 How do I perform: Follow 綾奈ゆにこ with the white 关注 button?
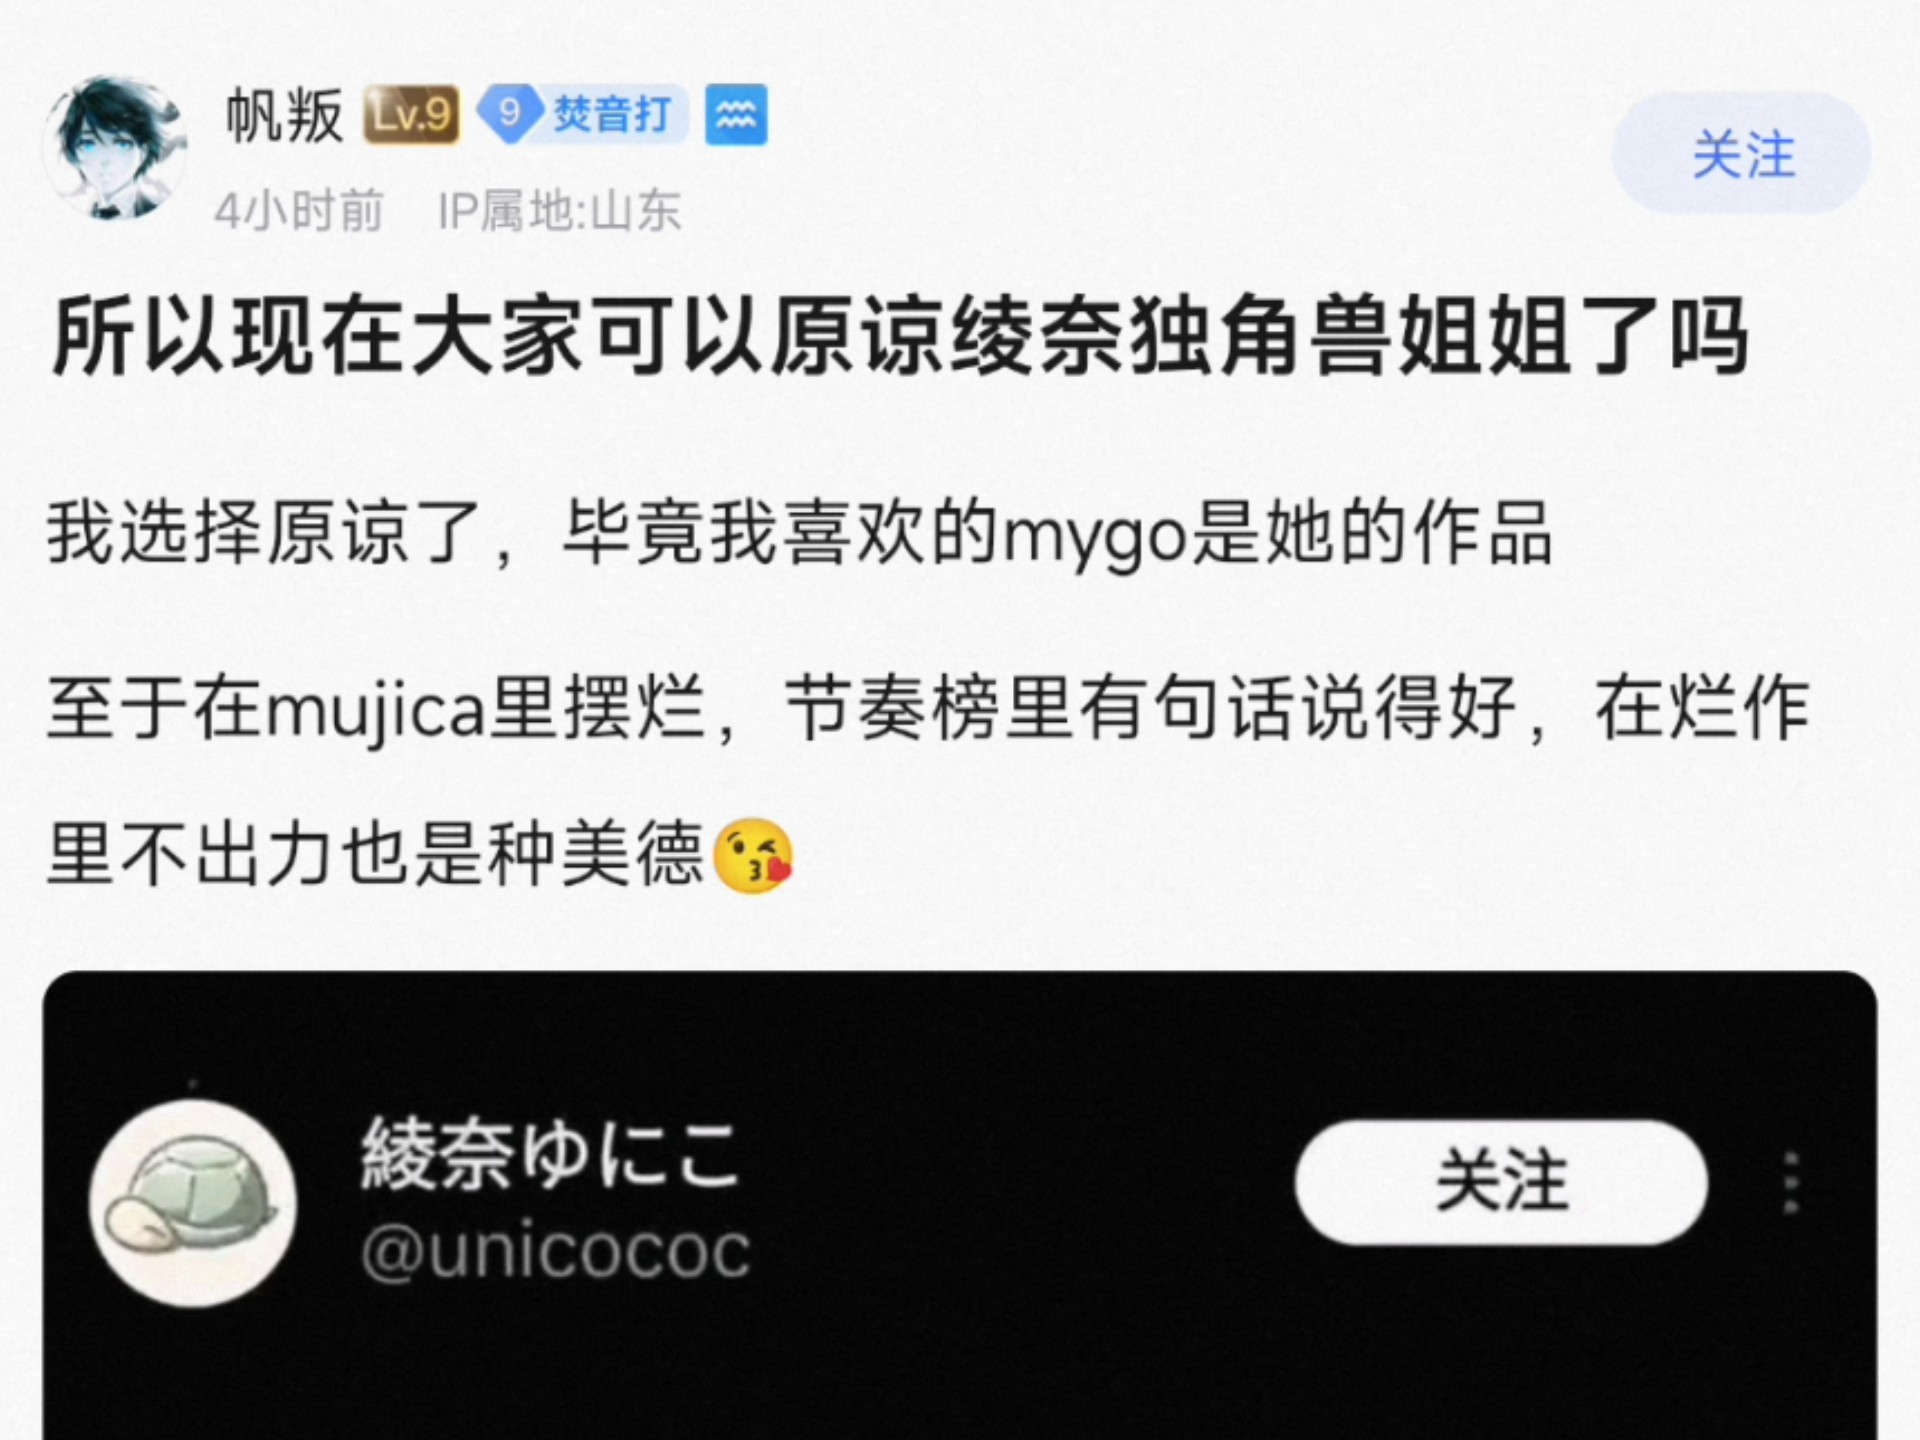pos(1501,1182)
